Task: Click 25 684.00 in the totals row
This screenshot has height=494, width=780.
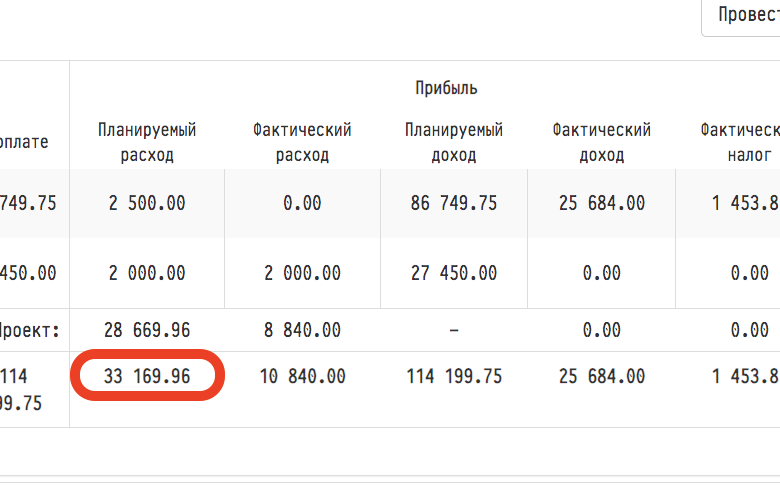Action: [x=601, y=376]
